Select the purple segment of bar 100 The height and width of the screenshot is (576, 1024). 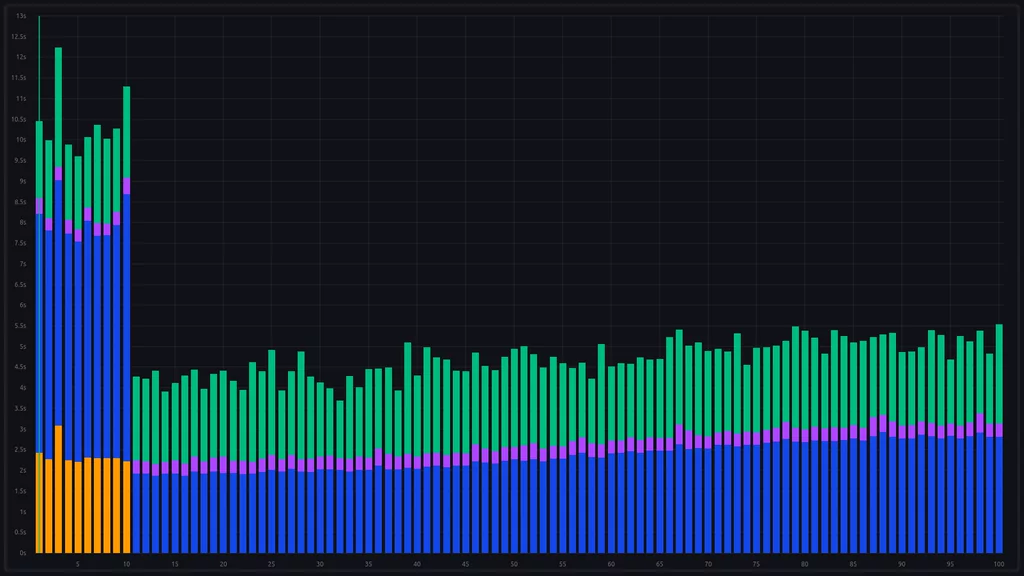coord(999,430)
